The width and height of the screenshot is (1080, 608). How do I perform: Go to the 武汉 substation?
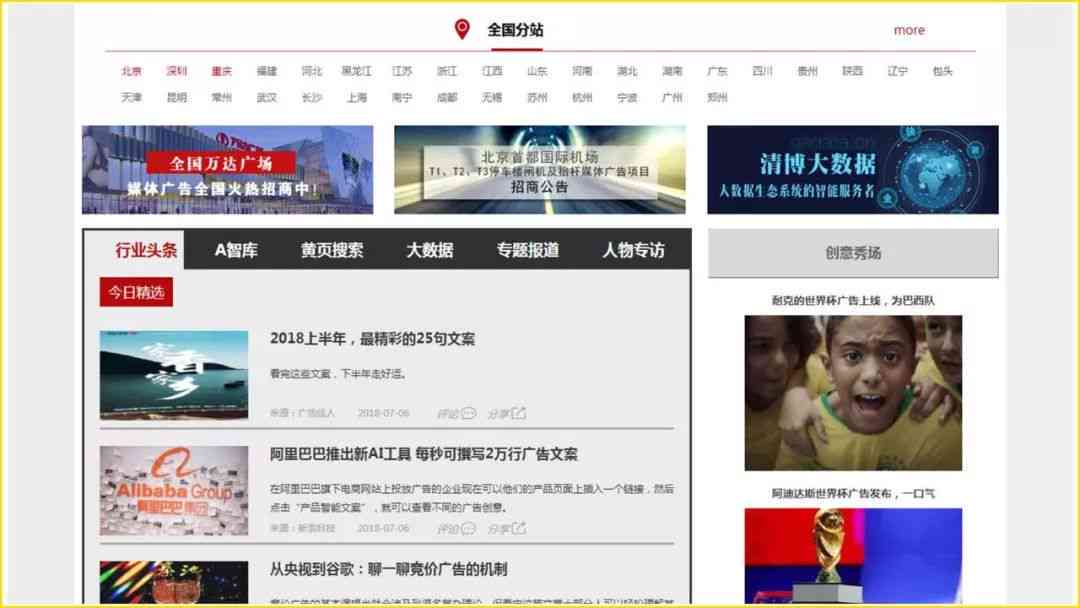[267, 98]
